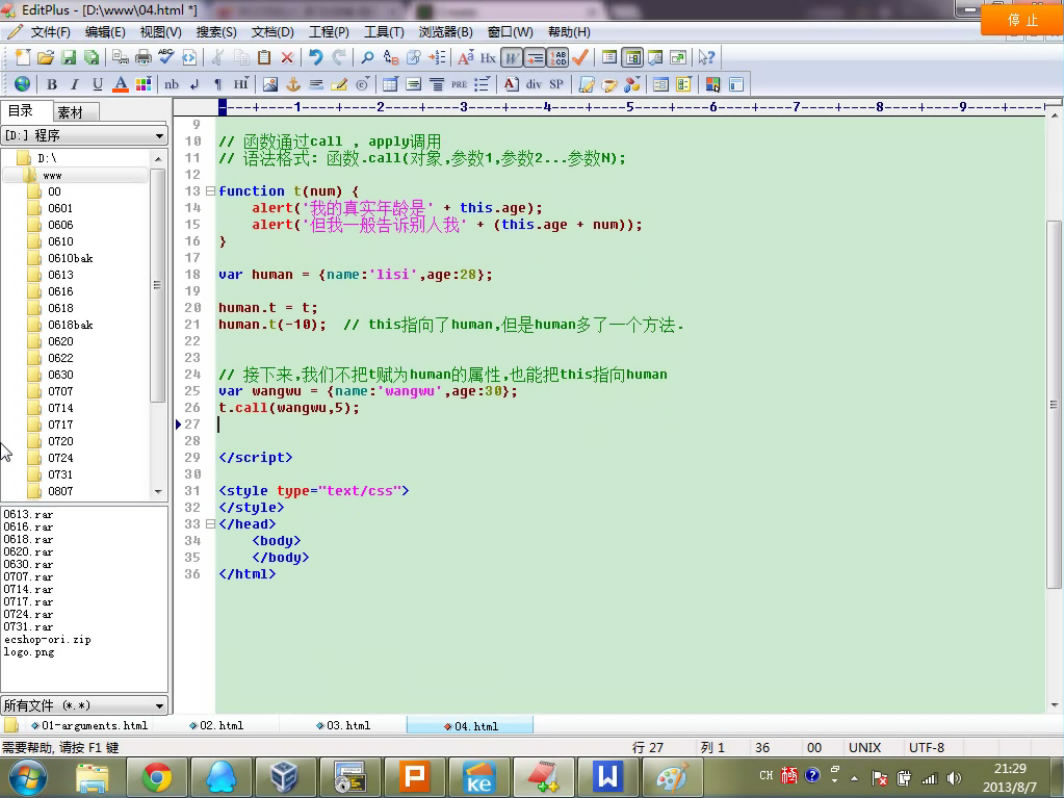Collapse the head tag fold marker
The width and height of the screenshot is (1064, 798).
coord(210,524)
